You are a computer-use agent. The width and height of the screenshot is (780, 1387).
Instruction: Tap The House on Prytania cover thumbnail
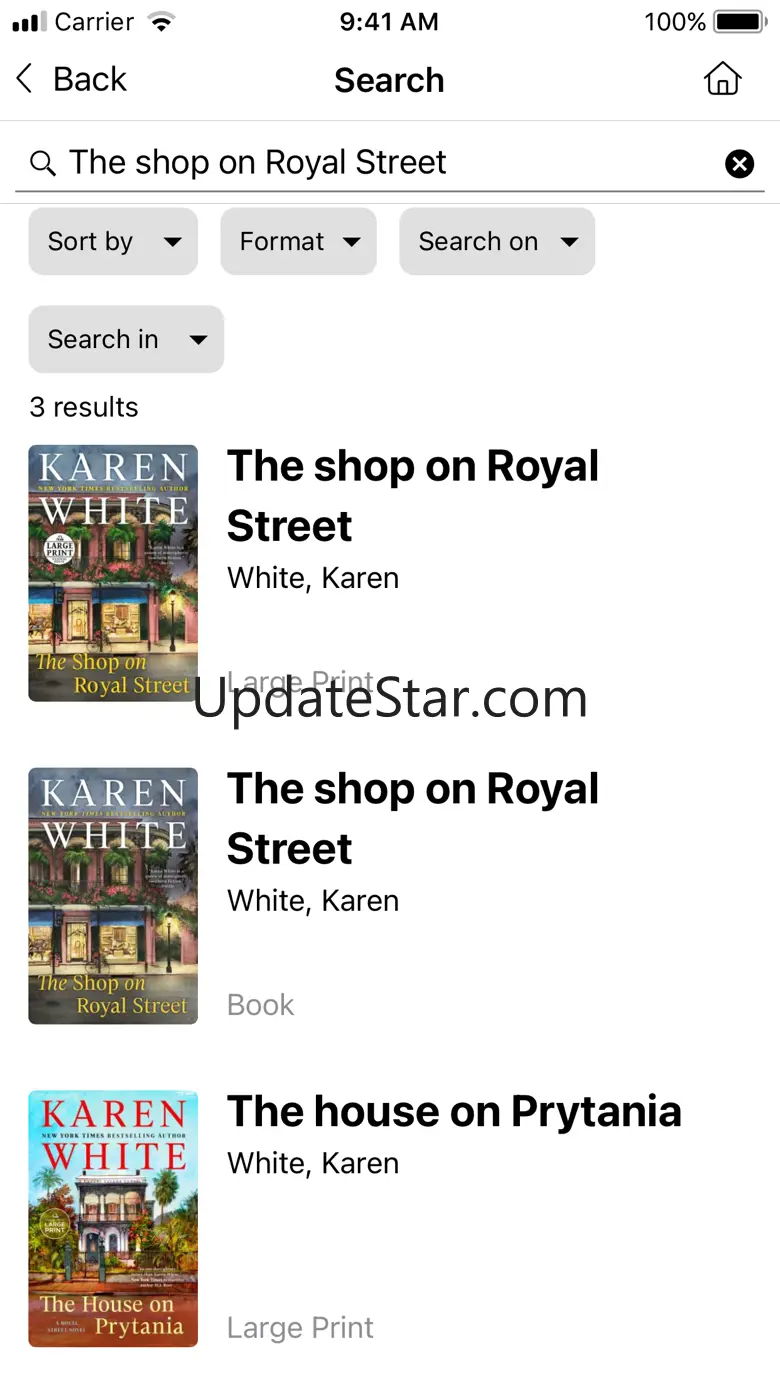coord(113,1218)
